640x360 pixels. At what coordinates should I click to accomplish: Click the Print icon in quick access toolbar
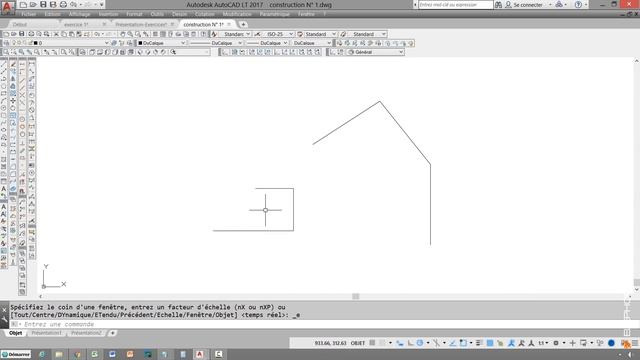(63, 4)
